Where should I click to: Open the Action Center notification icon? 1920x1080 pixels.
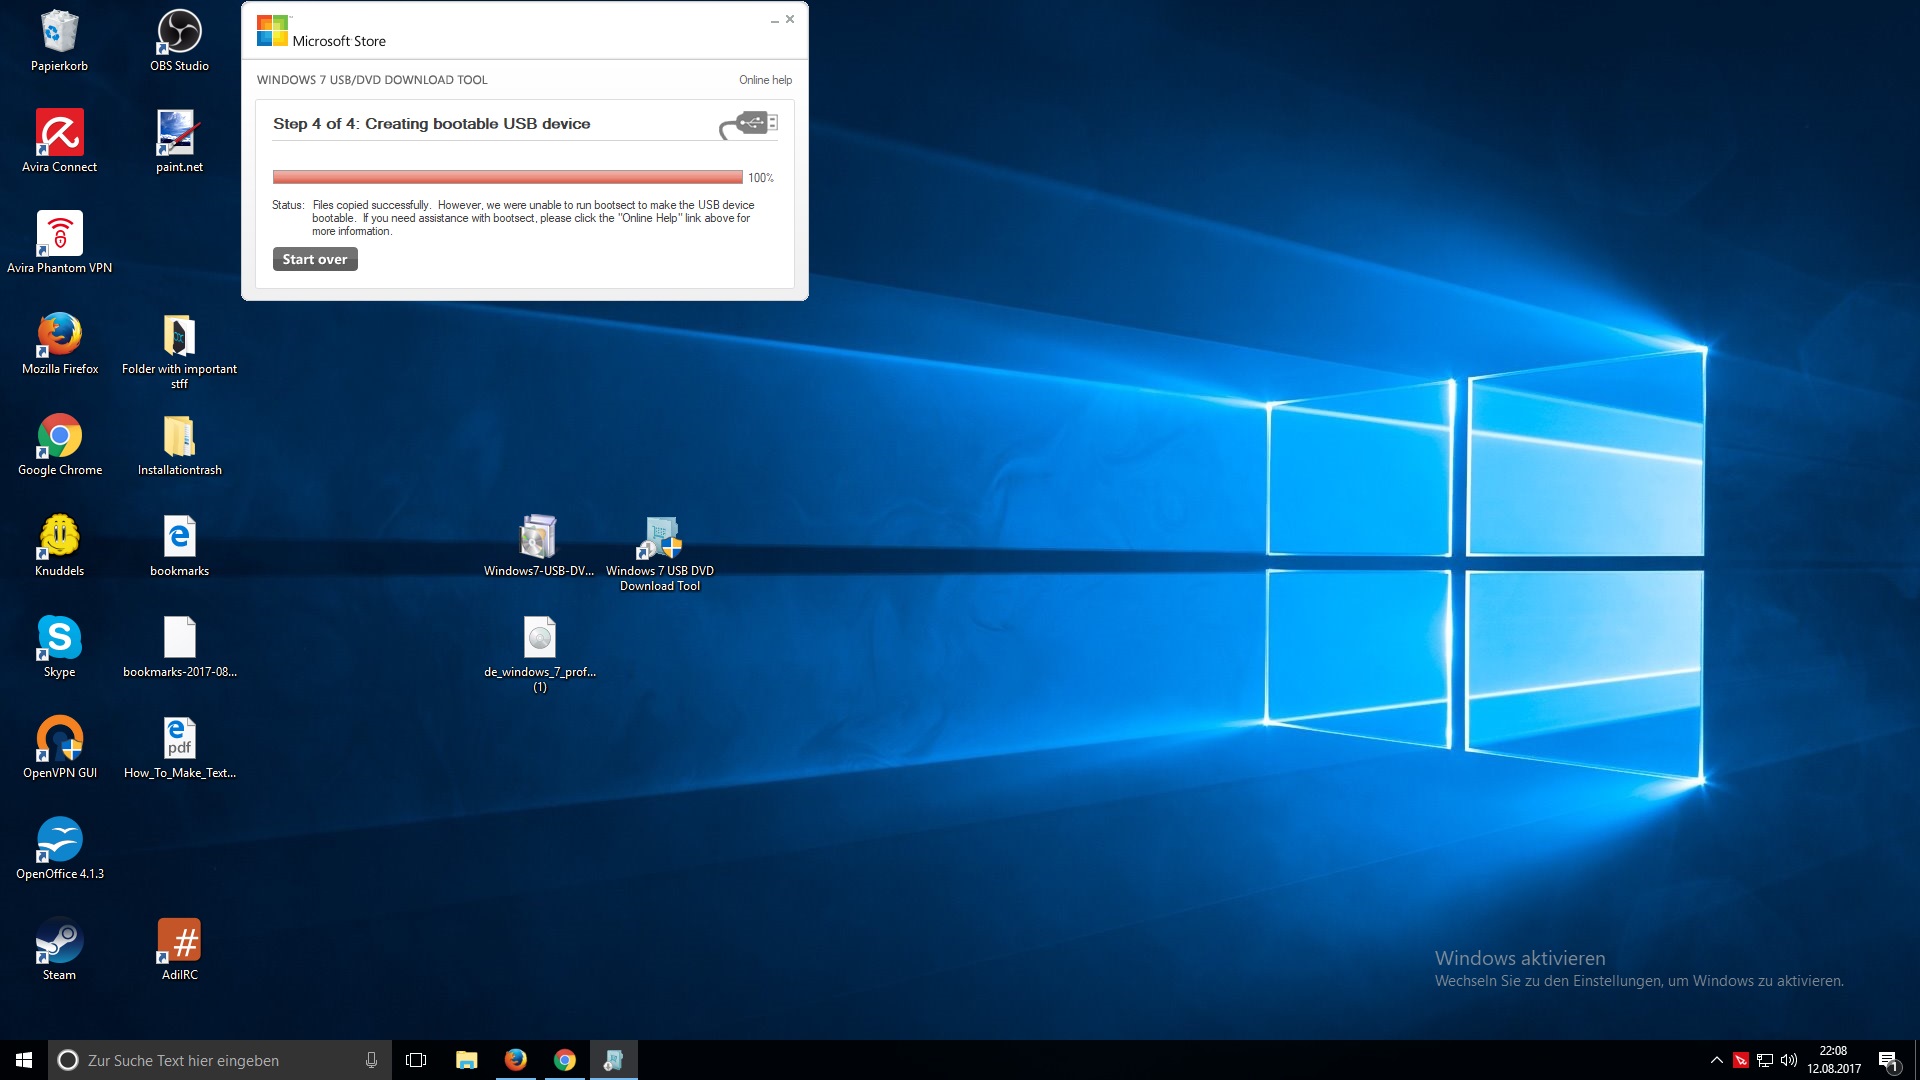[x=1888, y=1060]
